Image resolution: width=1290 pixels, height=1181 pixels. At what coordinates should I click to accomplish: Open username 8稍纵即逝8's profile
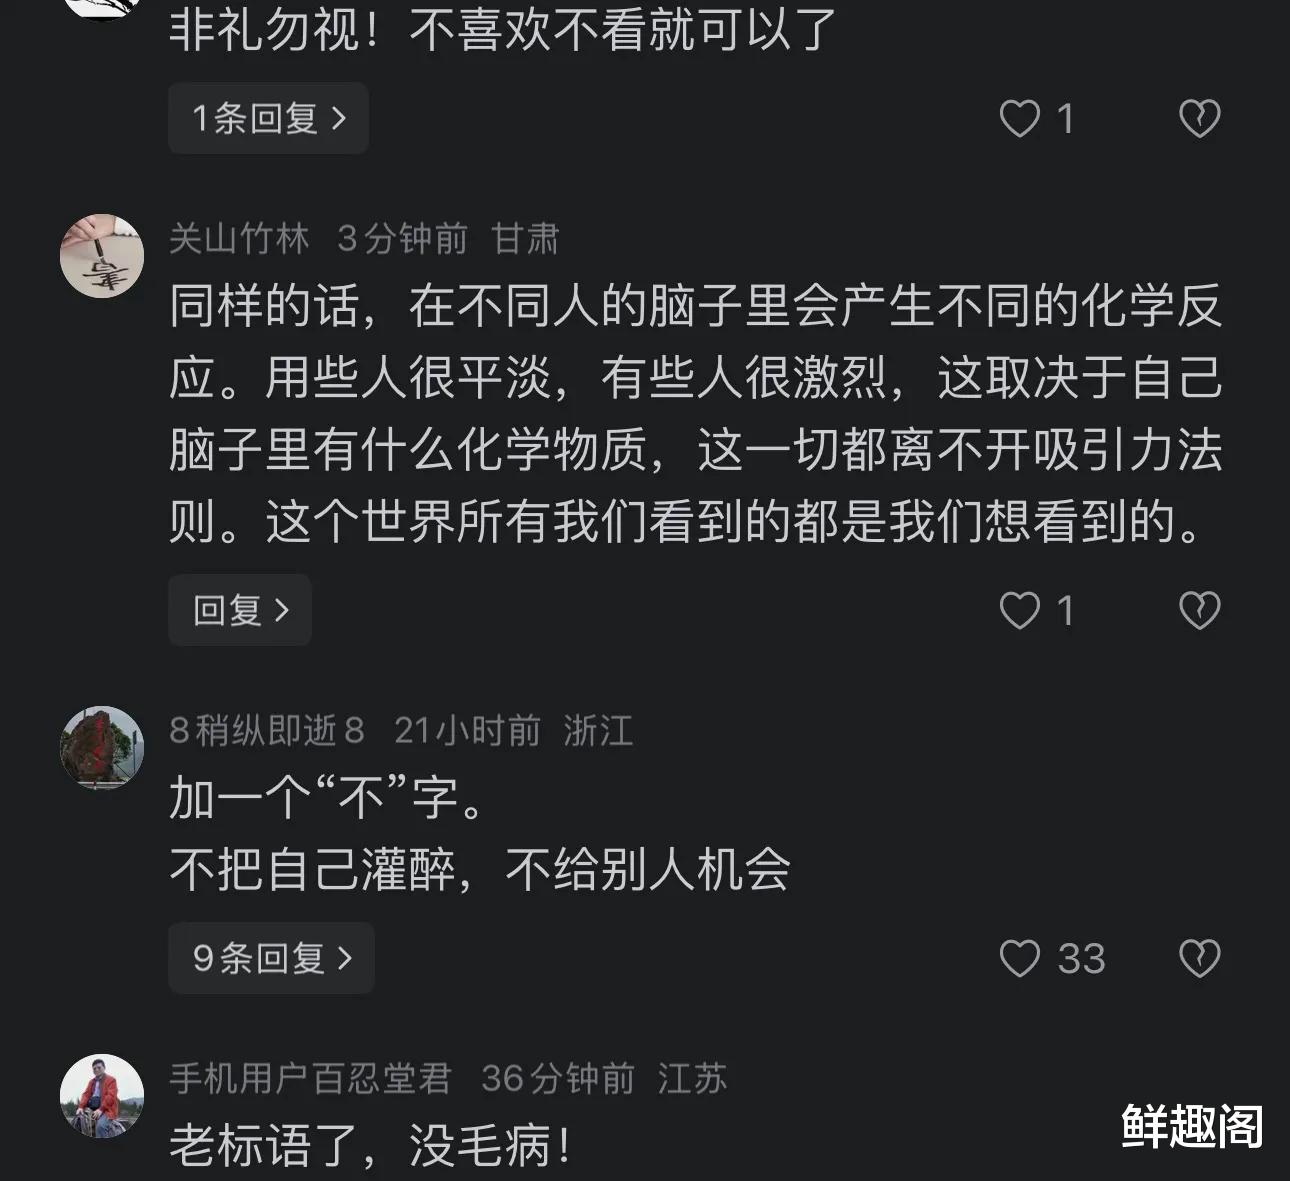(266, 731)
